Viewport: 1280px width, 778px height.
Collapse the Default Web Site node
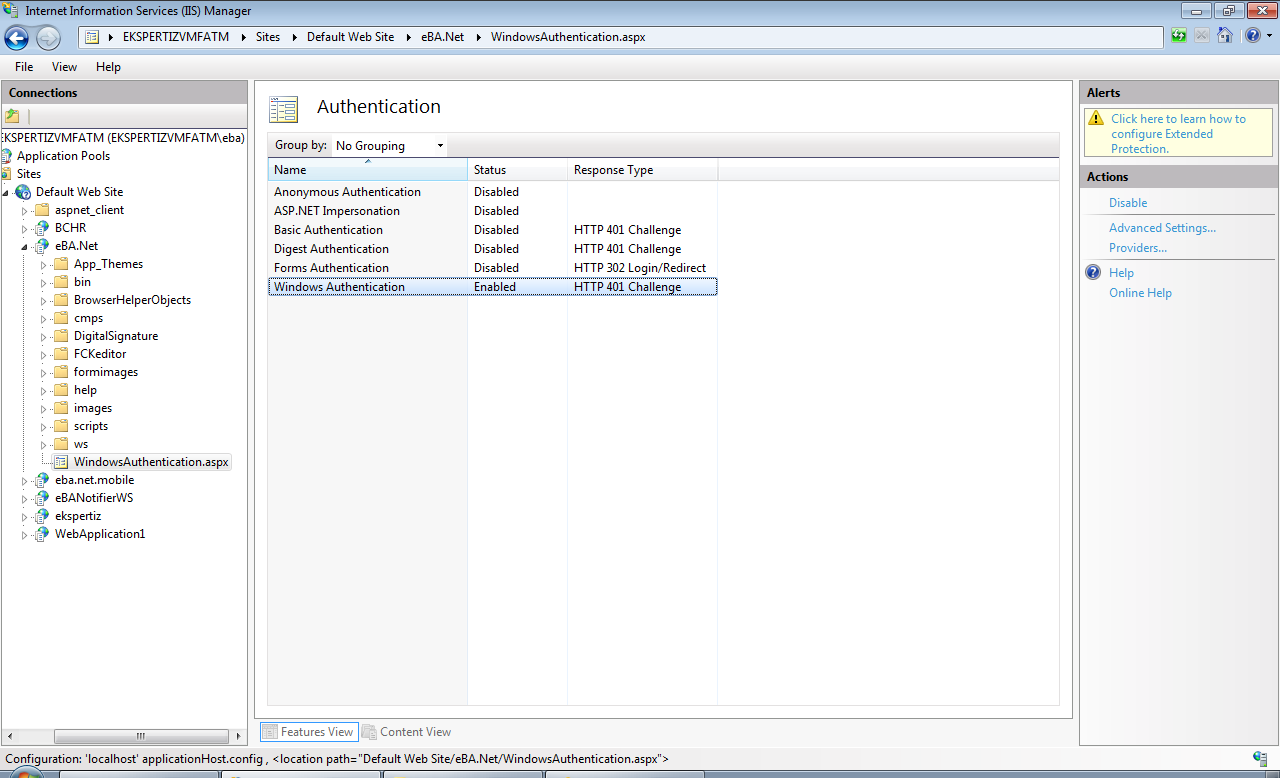[6, 192]
